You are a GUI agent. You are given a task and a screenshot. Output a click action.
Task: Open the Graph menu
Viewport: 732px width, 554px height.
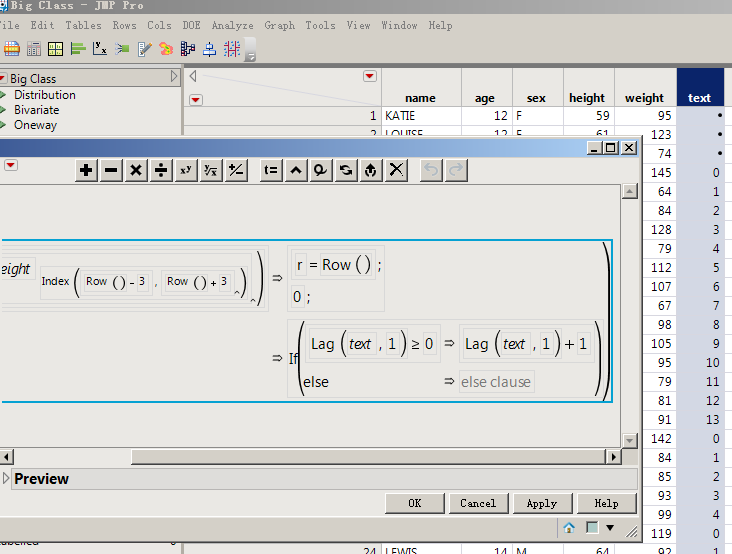pyautogui.click(x=279, y=25)
